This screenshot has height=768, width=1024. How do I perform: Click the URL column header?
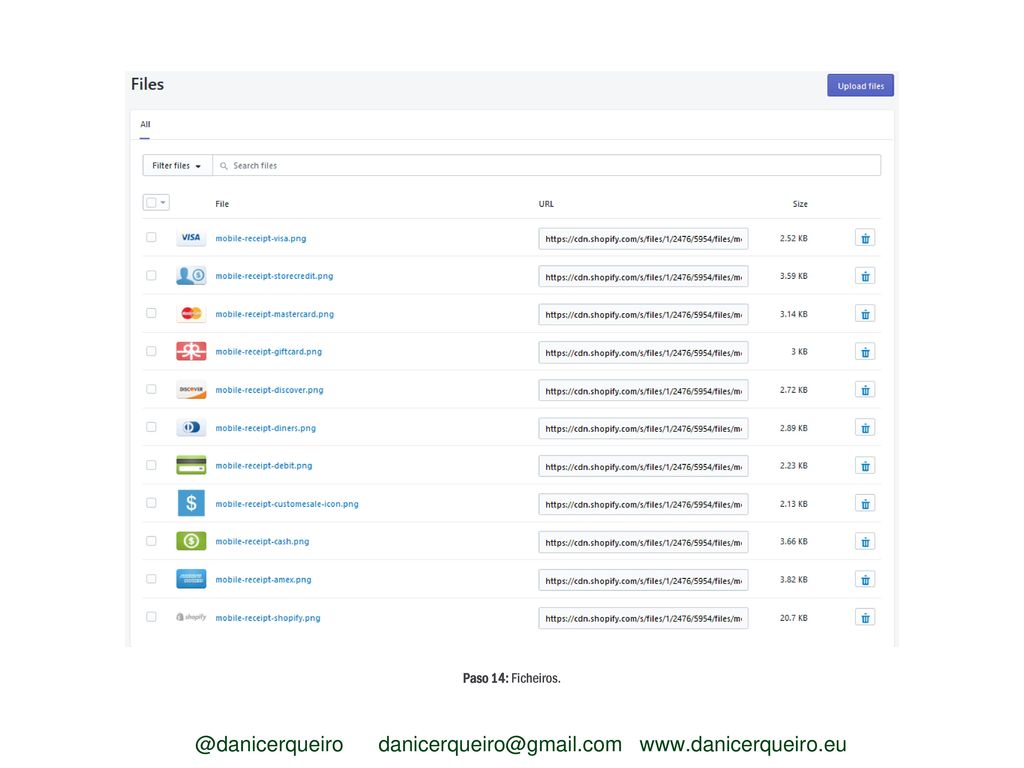click(x=546, y=204)
